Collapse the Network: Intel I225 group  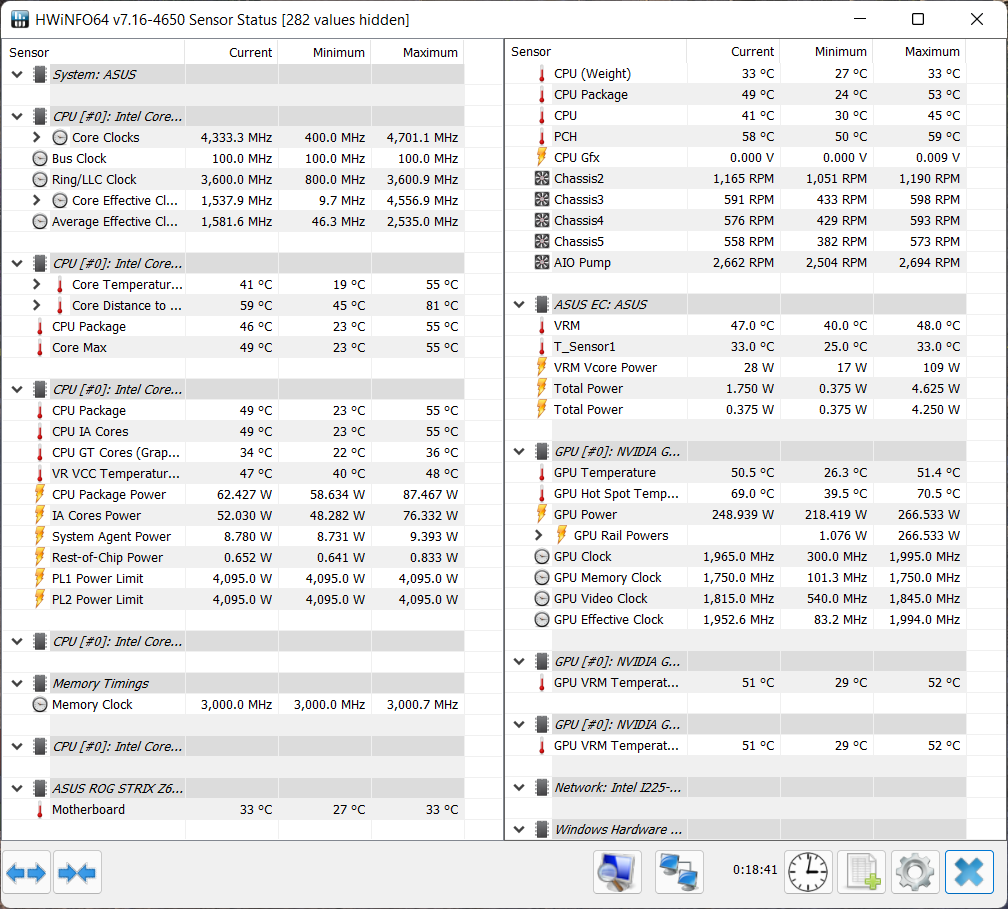point(519,788)
